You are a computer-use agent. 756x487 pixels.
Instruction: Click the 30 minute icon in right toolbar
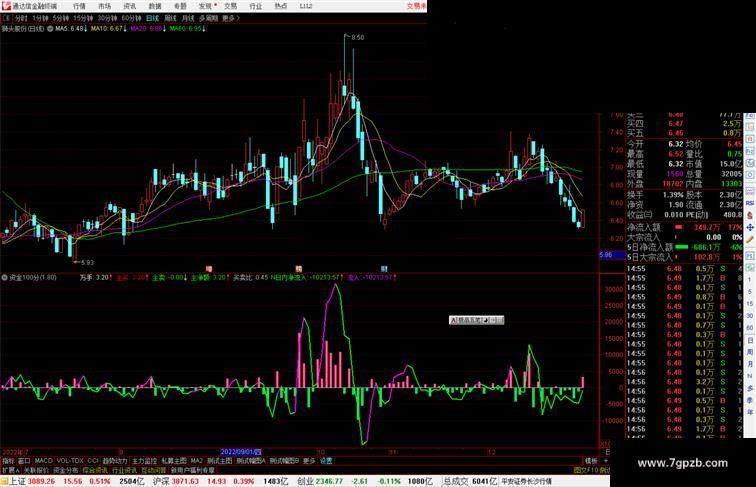[750, 316]
